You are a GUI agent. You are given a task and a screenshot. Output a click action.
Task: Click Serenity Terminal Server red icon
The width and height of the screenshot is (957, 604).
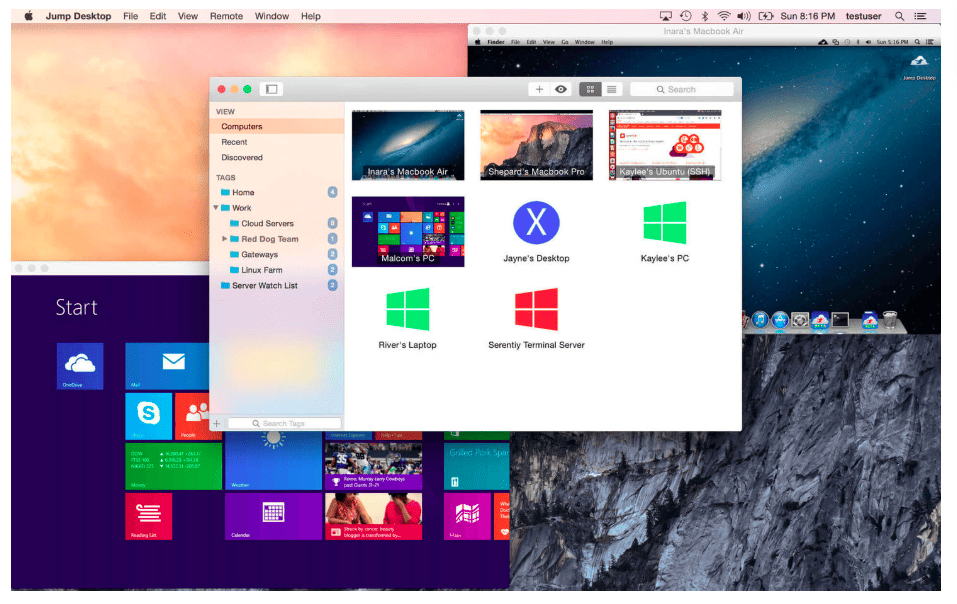pos(536,309)
